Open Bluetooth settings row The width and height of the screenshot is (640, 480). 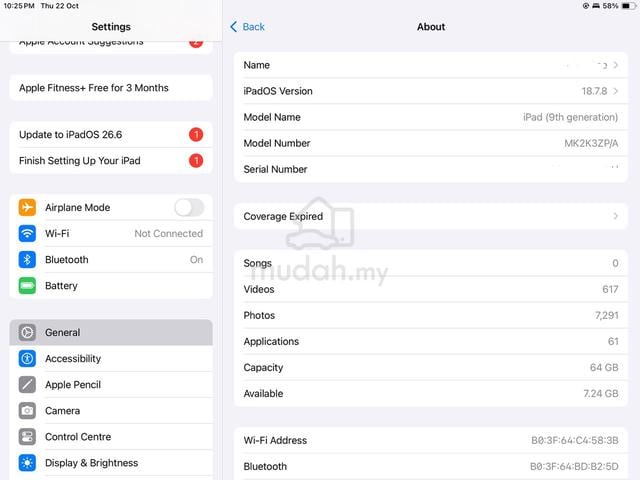pos(111,260)
